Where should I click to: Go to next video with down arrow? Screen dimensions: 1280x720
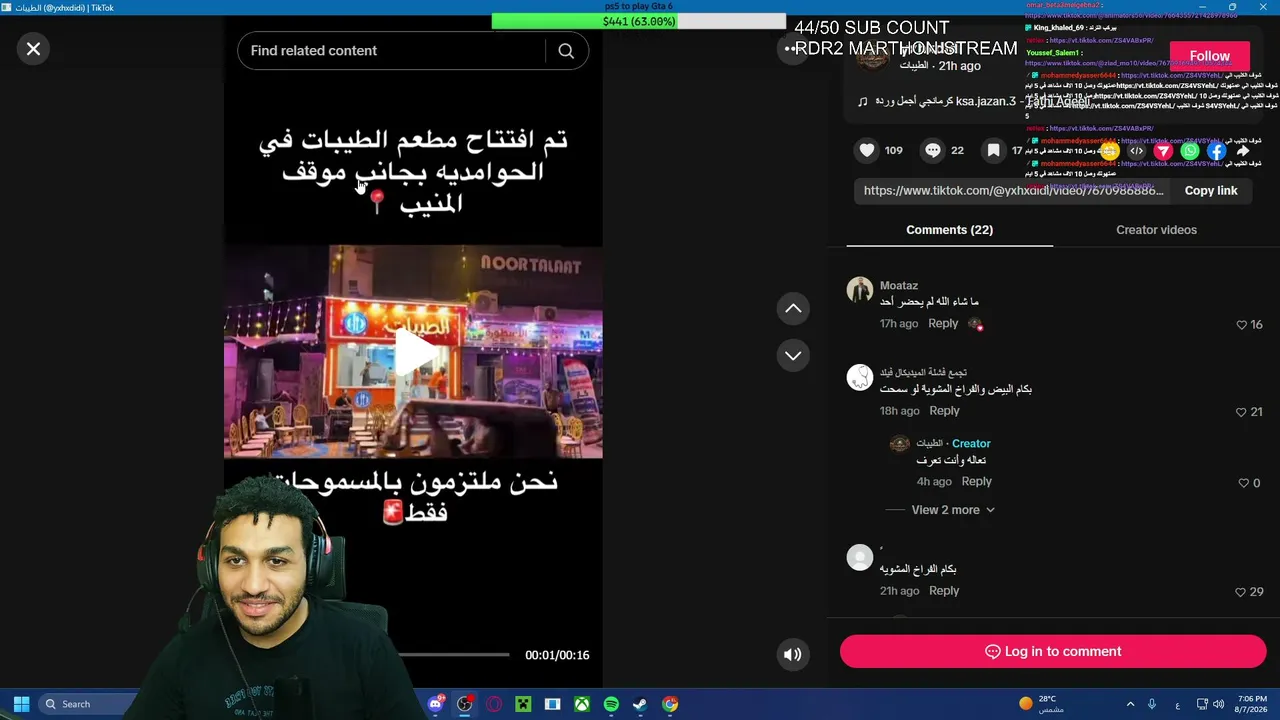[793, 356]
